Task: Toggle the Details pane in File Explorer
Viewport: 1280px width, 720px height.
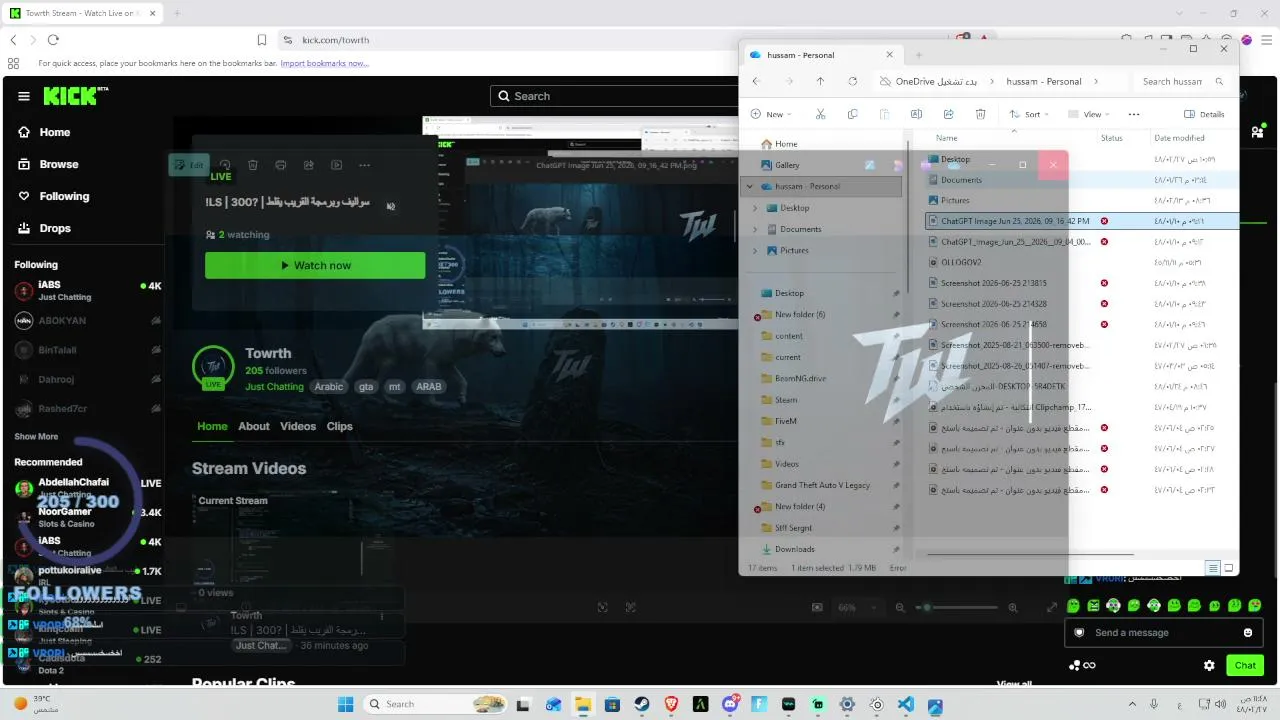Action: (1204, 114)
